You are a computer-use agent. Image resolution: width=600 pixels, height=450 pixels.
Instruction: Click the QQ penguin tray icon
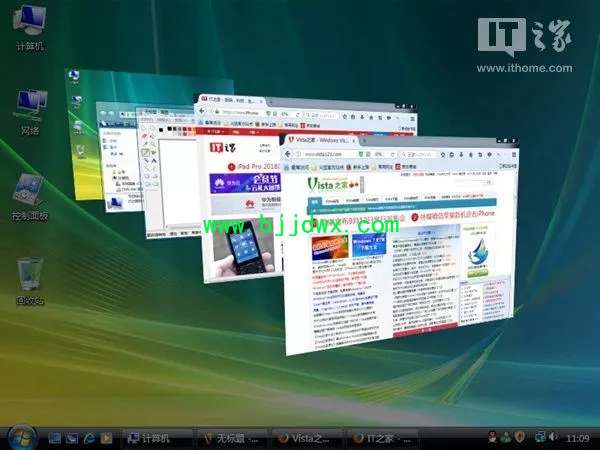click(492, 436)
